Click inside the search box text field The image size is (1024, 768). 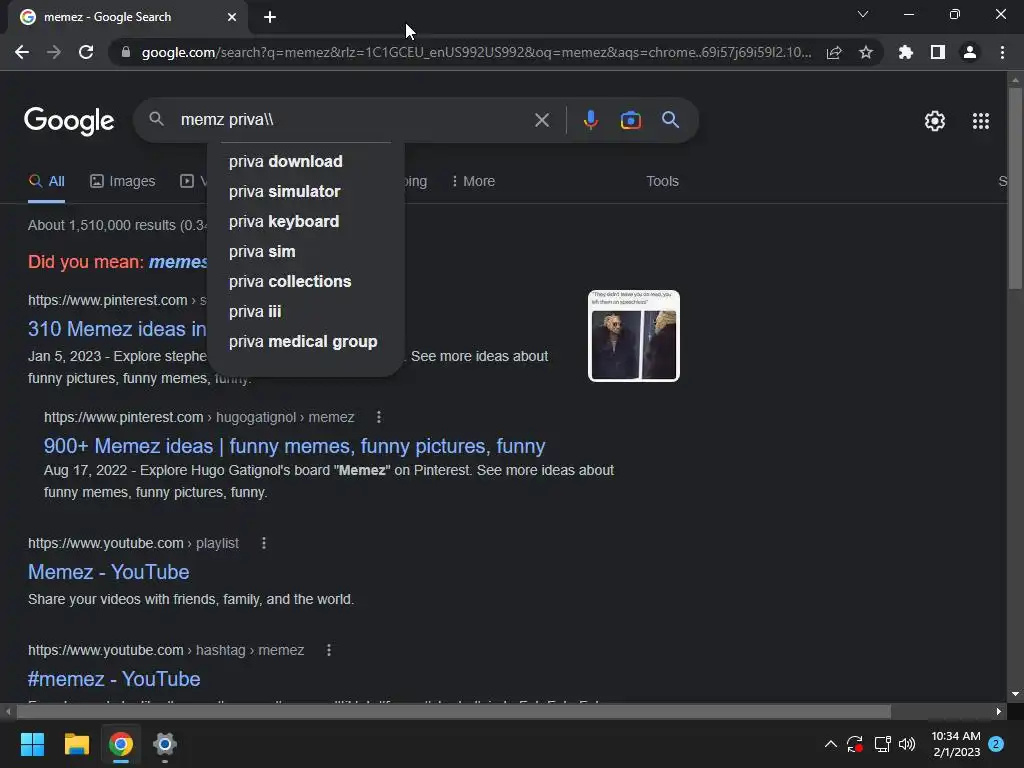353,120
